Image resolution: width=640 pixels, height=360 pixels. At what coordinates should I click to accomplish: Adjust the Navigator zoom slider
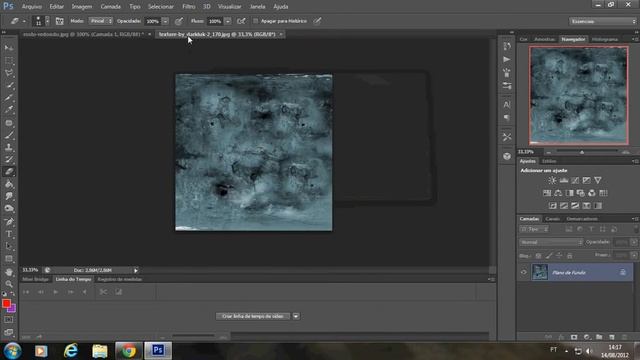582,152
